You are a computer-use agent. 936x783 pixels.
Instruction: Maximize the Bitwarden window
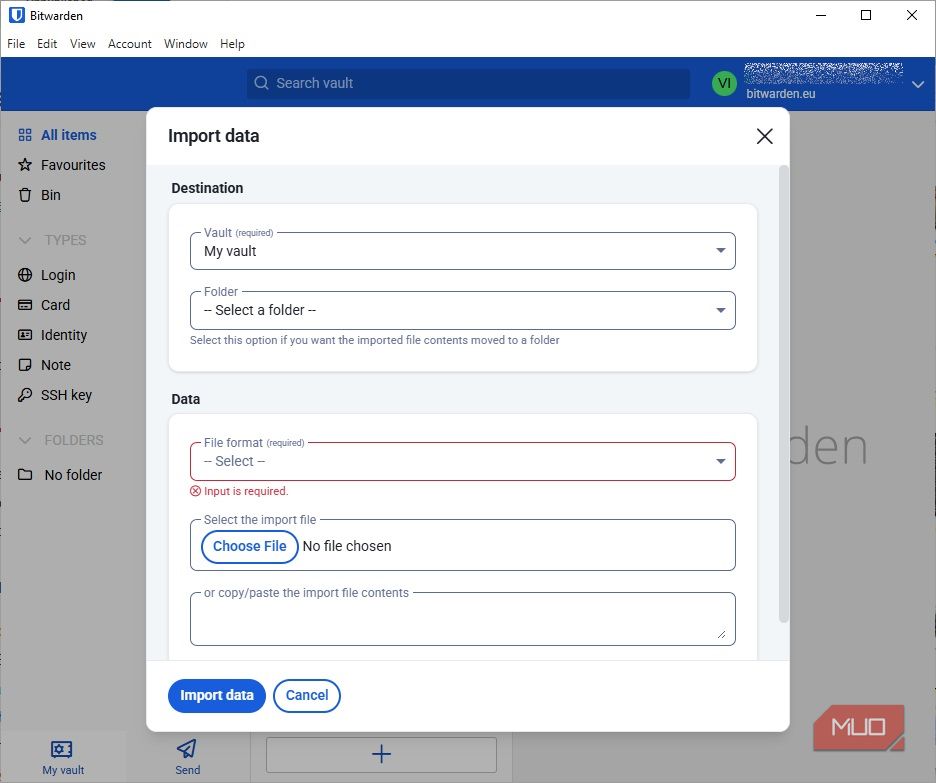[x=866, y=15]
